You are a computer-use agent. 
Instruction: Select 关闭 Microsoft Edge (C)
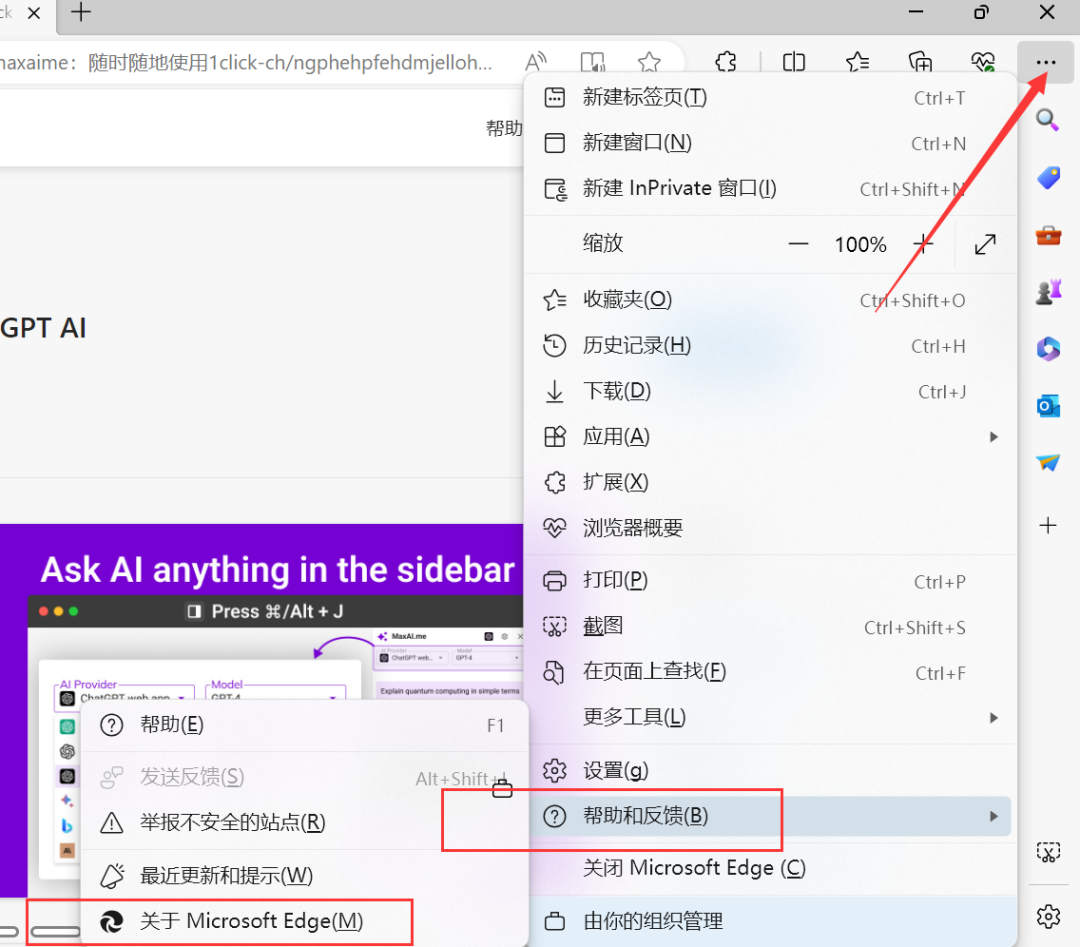click(770, 868)
